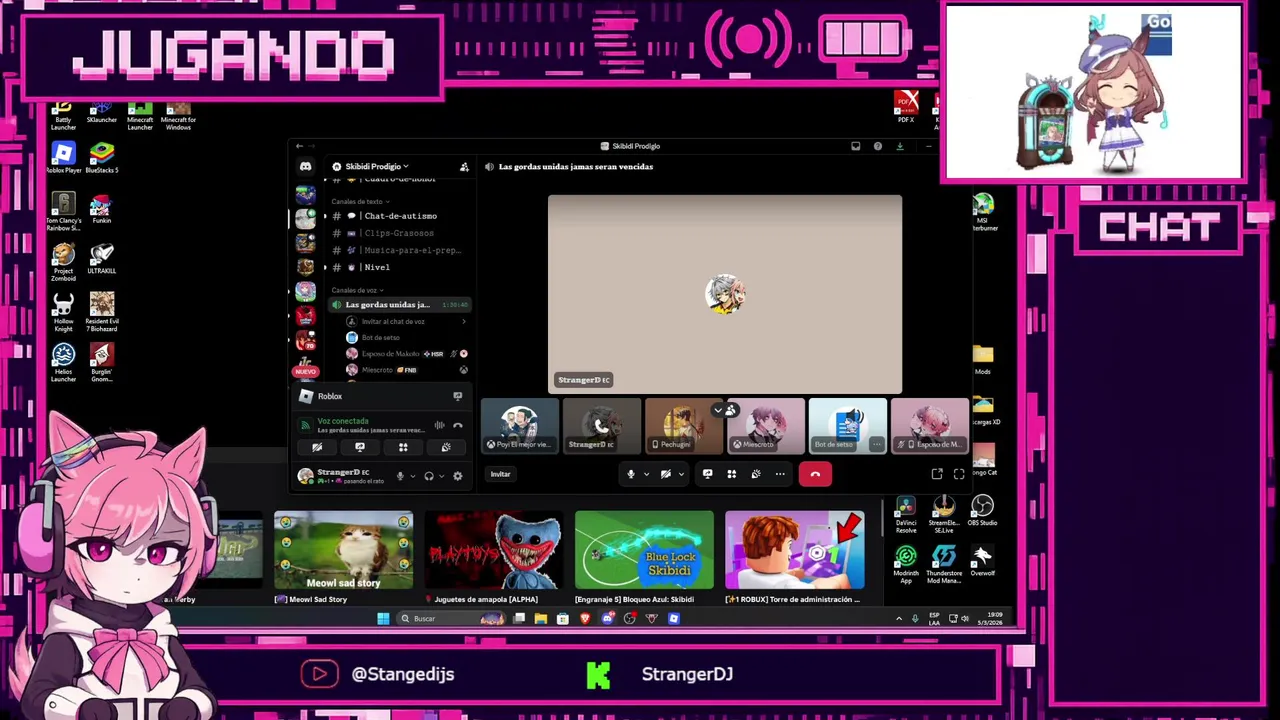Open the Clips-Grasosos text channel
Image resolution: width=1280 pixels, height=720 pixels.
[399, 233]
